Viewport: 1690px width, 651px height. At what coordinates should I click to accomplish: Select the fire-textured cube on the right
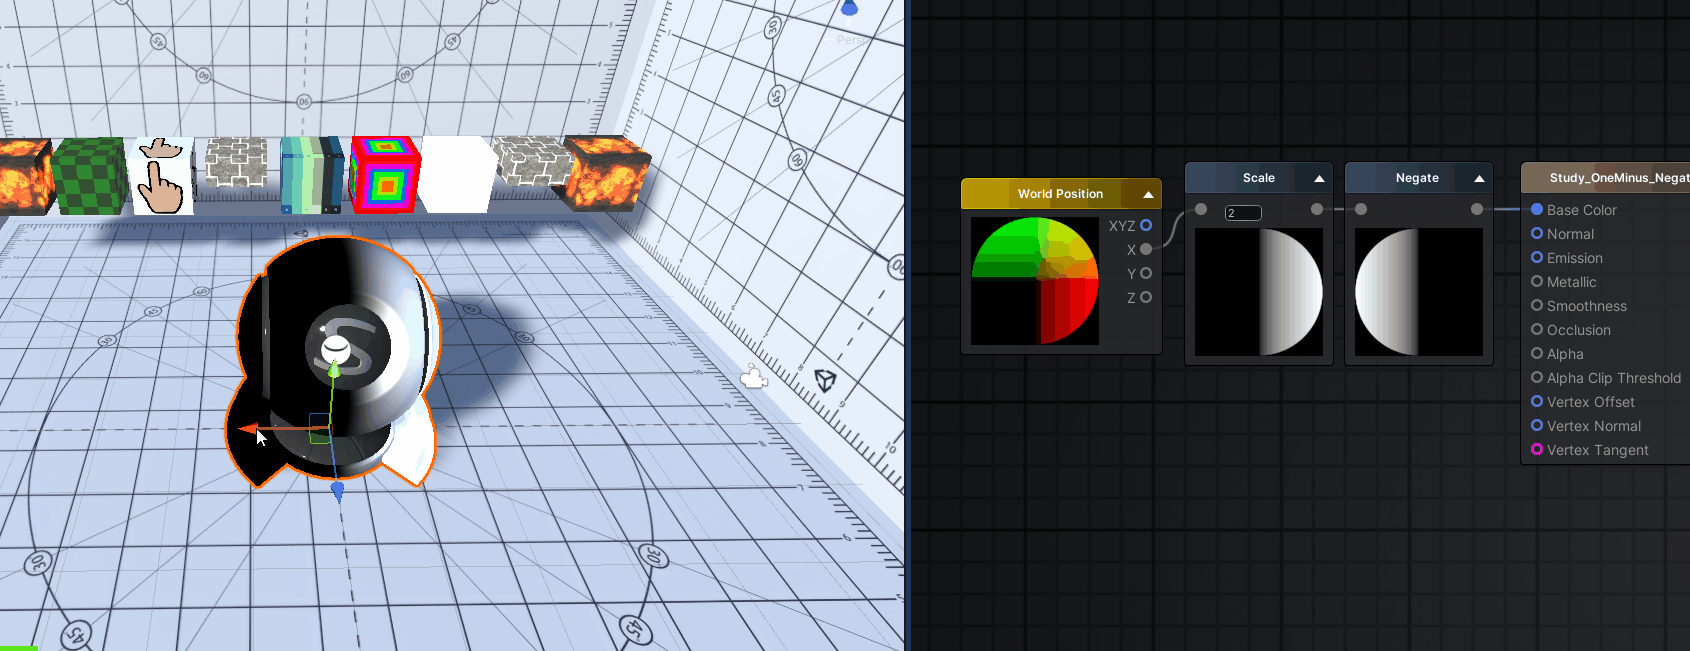pos(607,173)
